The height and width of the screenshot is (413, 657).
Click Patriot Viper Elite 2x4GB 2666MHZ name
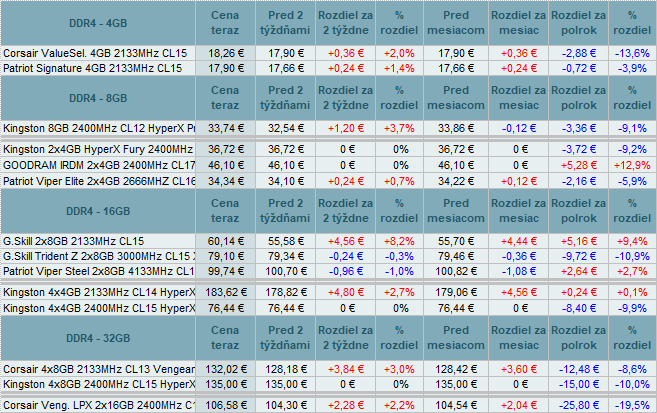[99, 181]
